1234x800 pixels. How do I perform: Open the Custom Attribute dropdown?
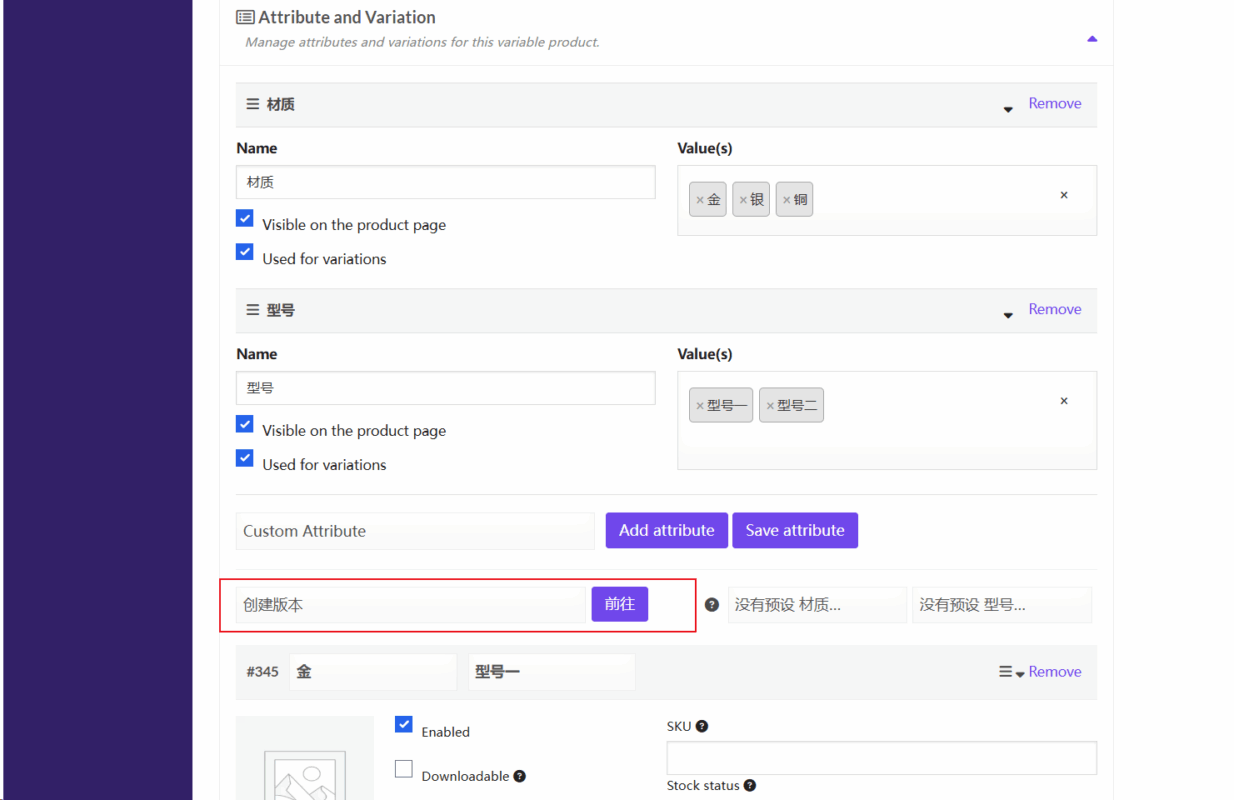415,531
